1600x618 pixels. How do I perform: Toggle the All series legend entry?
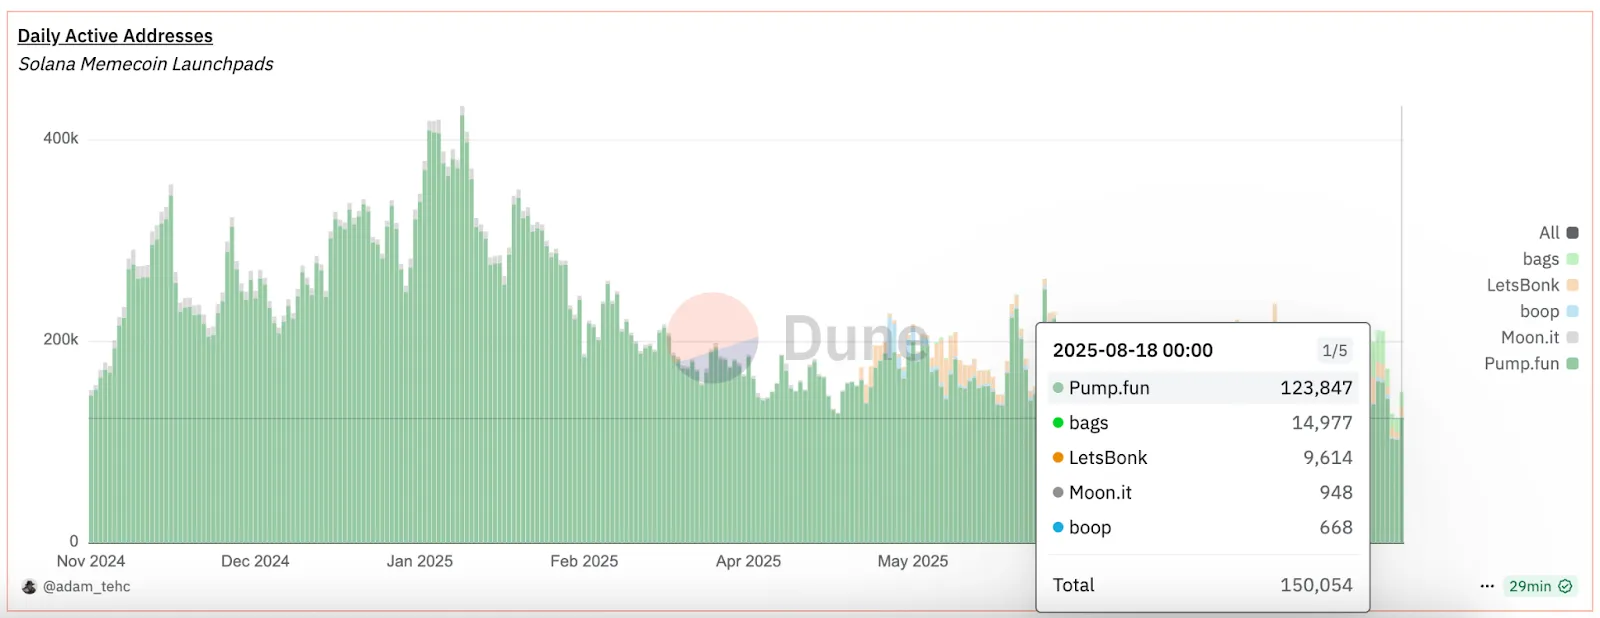pos(1558,233)
